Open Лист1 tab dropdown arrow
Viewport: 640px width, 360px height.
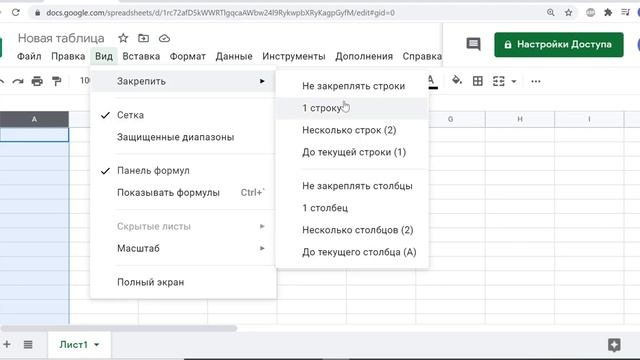(x=97, y=344)
